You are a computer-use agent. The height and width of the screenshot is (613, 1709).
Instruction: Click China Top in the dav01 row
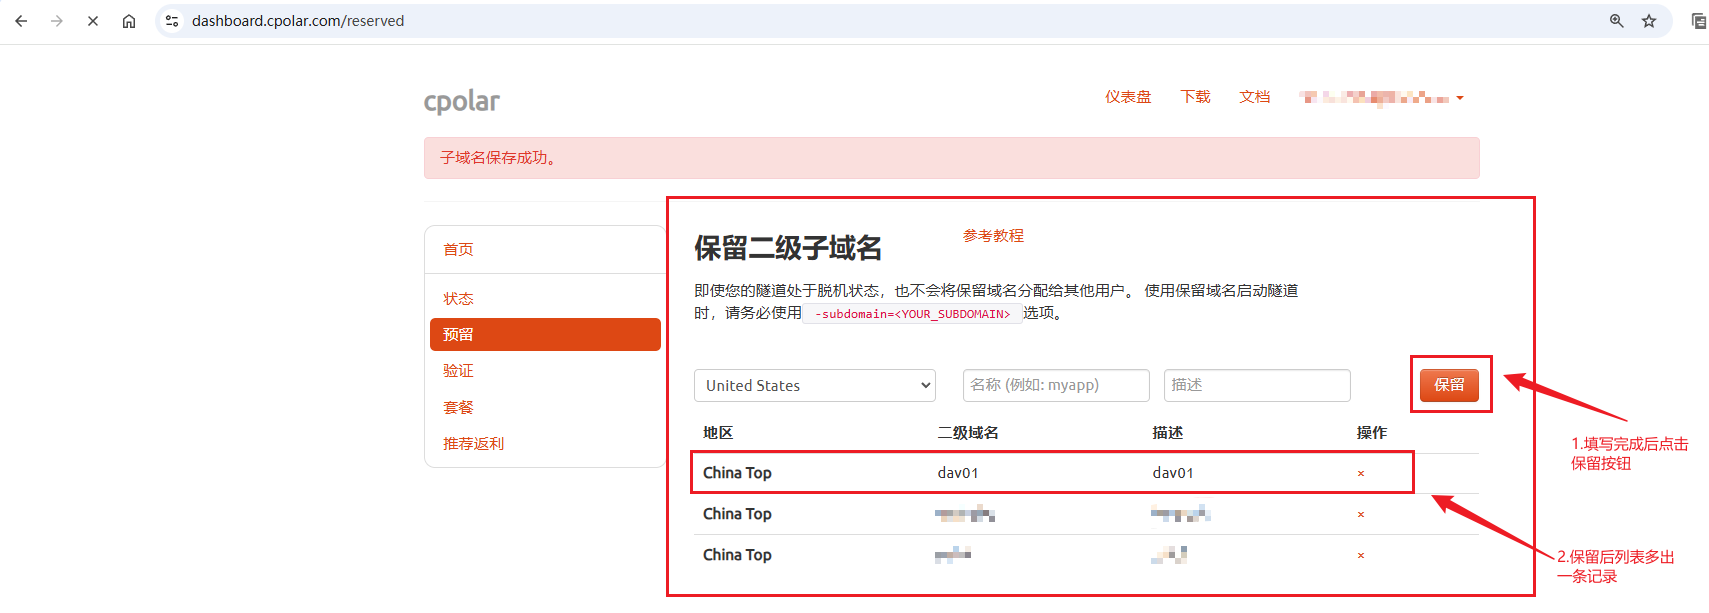coord(737,473)
